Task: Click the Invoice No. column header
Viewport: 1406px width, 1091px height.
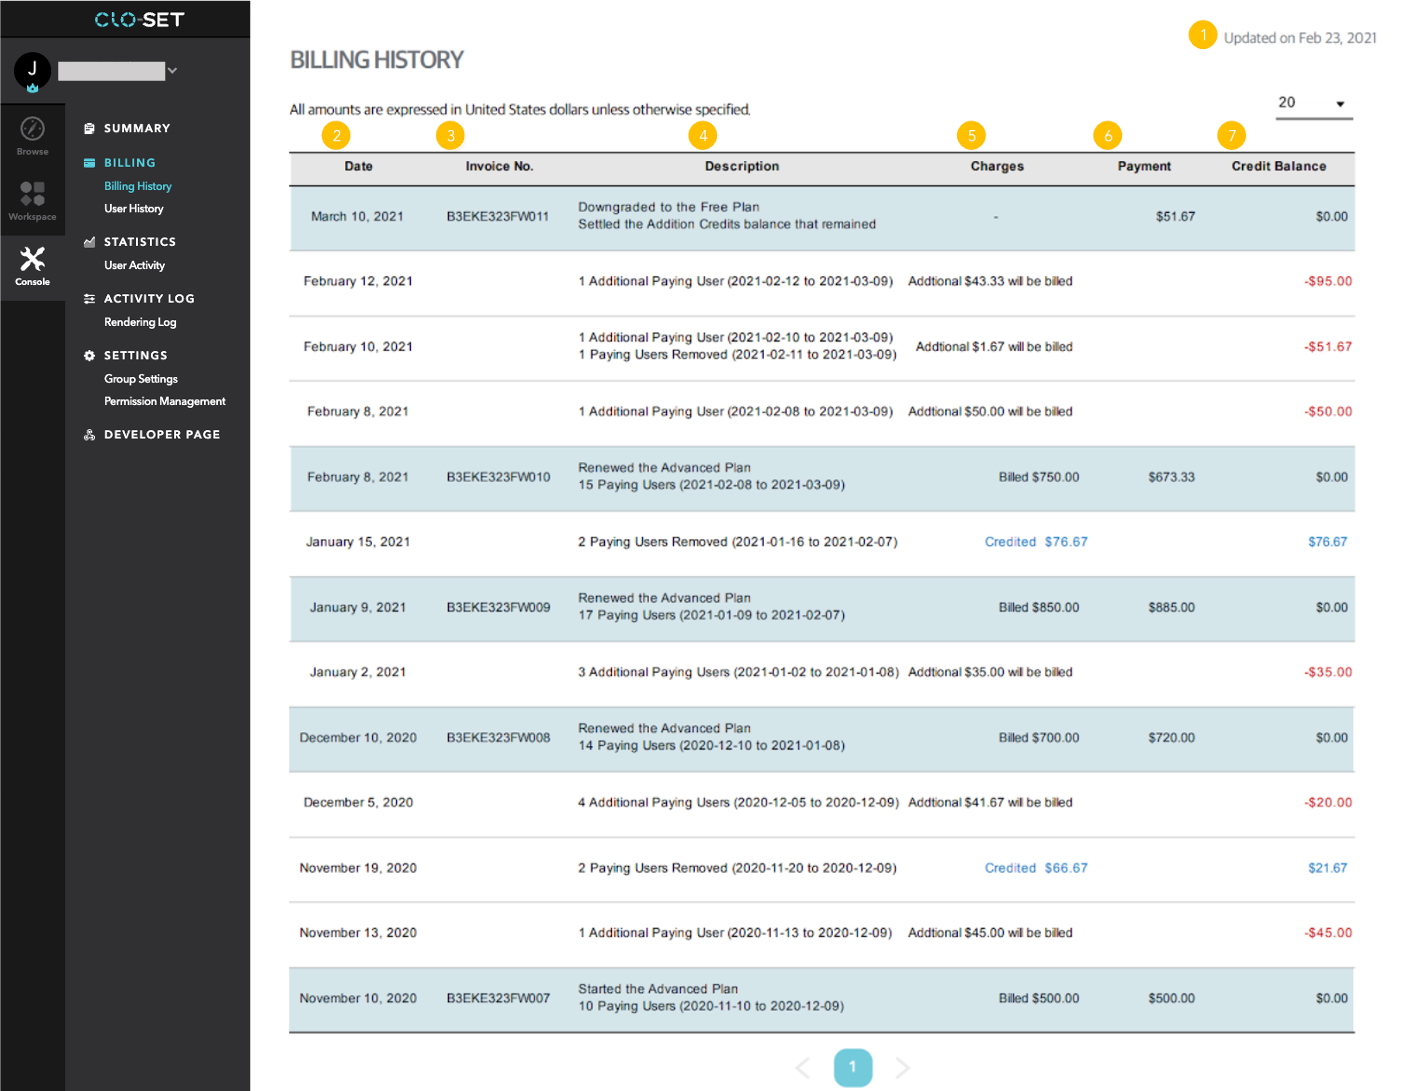Action: pyautogui.click(x=499, y=167)
